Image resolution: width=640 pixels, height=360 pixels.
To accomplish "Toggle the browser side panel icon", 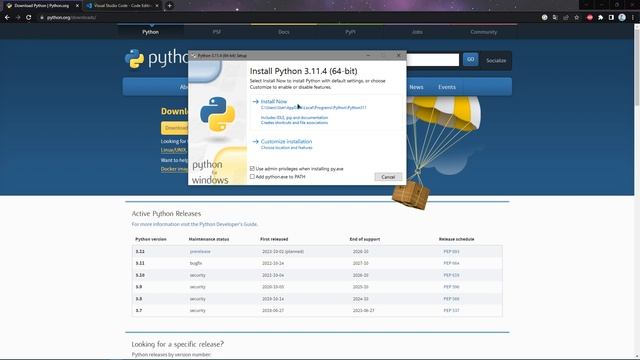I will click(611, 18).
